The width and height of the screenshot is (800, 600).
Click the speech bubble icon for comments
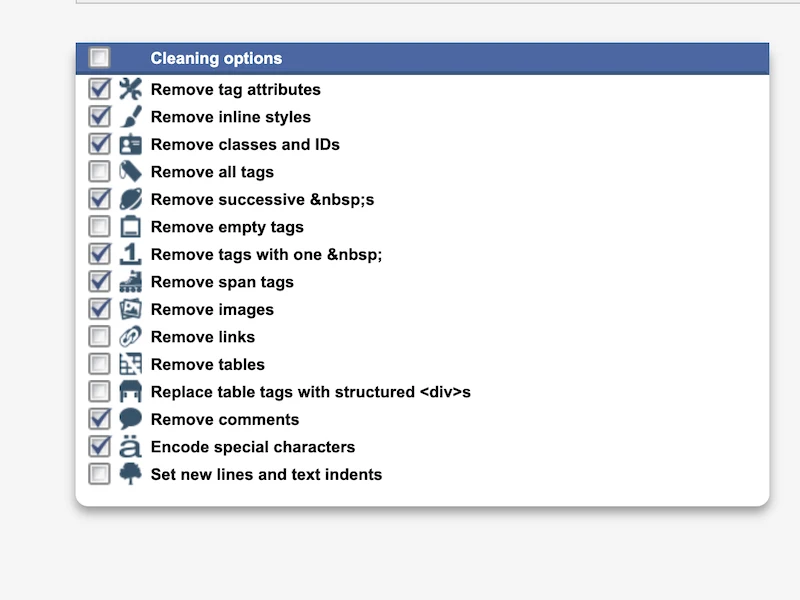(x=131, y=419)
